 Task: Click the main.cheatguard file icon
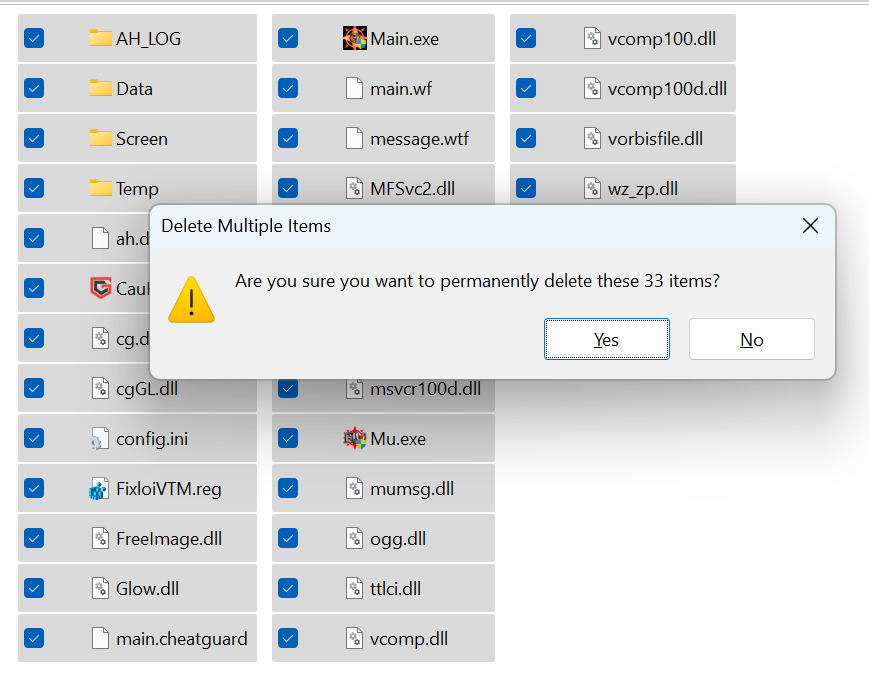[x=99, y=639]
